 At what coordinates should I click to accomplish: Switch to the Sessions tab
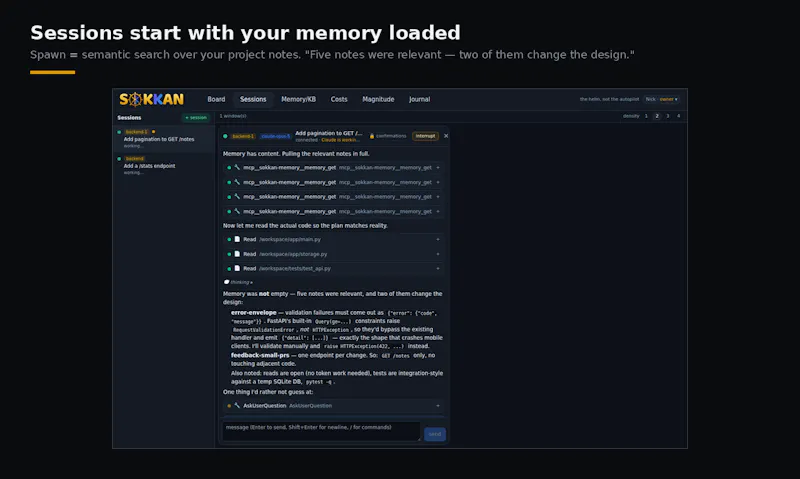pyautogui.click(x=253, y=99)
